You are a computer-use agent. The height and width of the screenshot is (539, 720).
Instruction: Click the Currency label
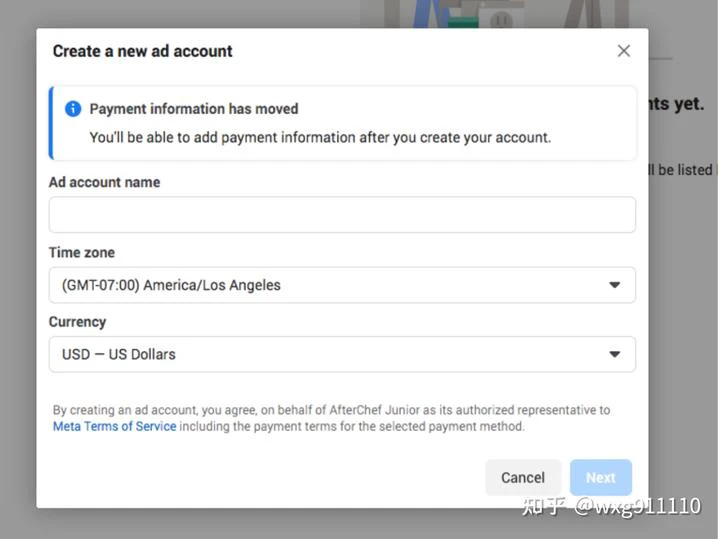(77, 322)
